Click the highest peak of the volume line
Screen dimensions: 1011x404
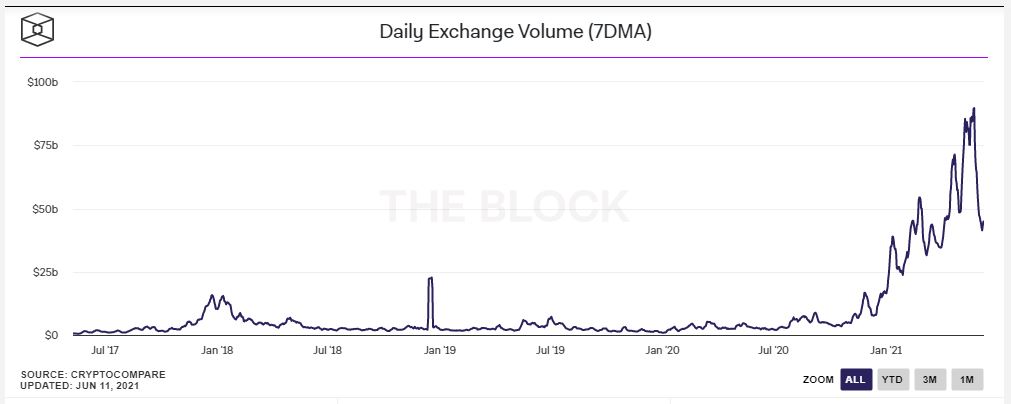(x=974, y=109)
